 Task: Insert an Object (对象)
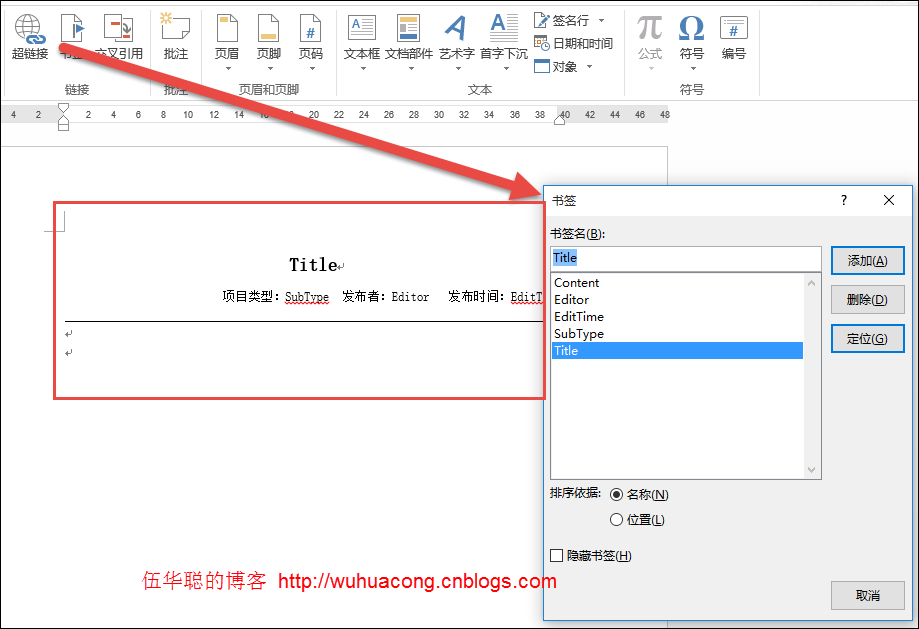(556, 67)
